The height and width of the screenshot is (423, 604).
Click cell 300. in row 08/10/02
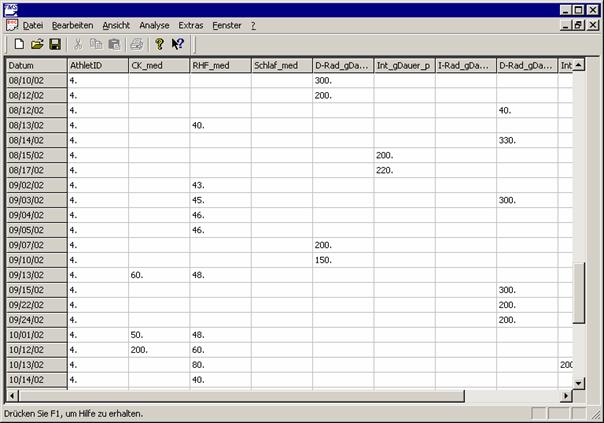tap(343, 81)
